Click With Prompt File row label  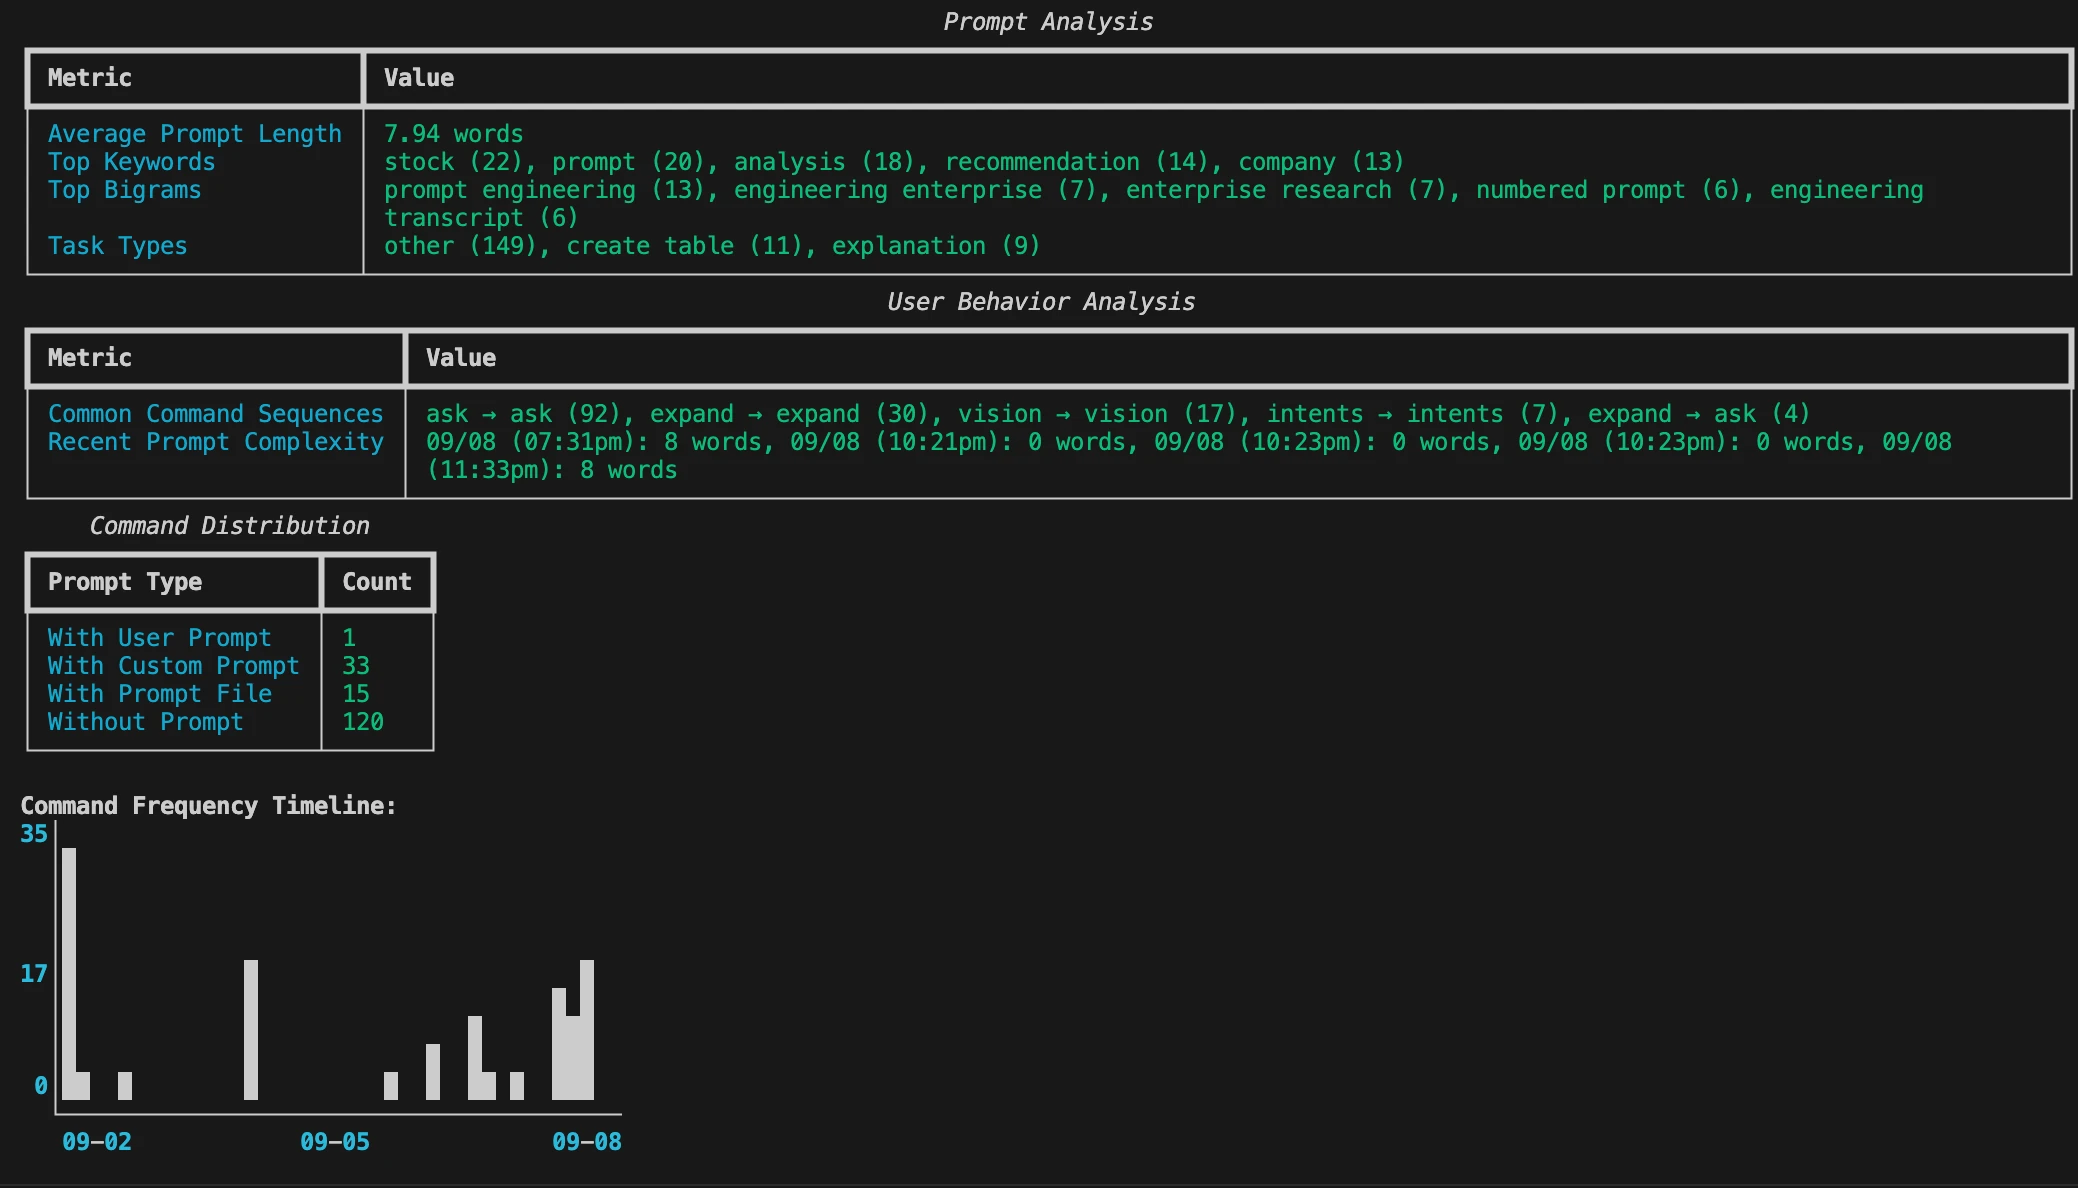point(159,694)
